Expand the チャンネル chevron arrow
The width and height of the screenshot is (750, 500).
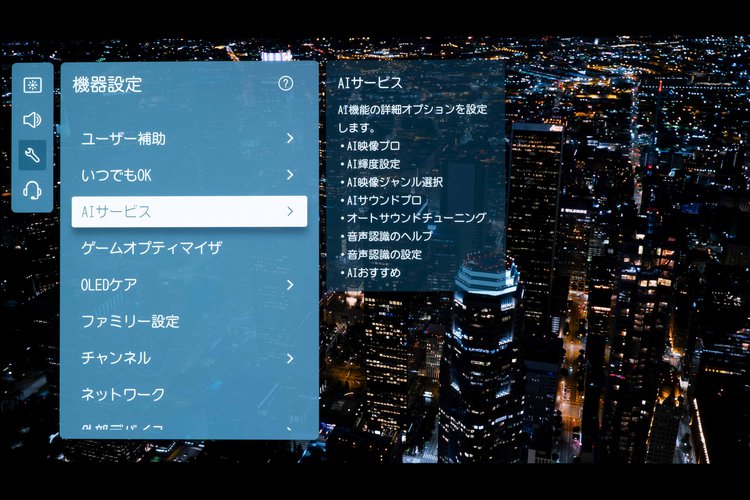point(289,358)
